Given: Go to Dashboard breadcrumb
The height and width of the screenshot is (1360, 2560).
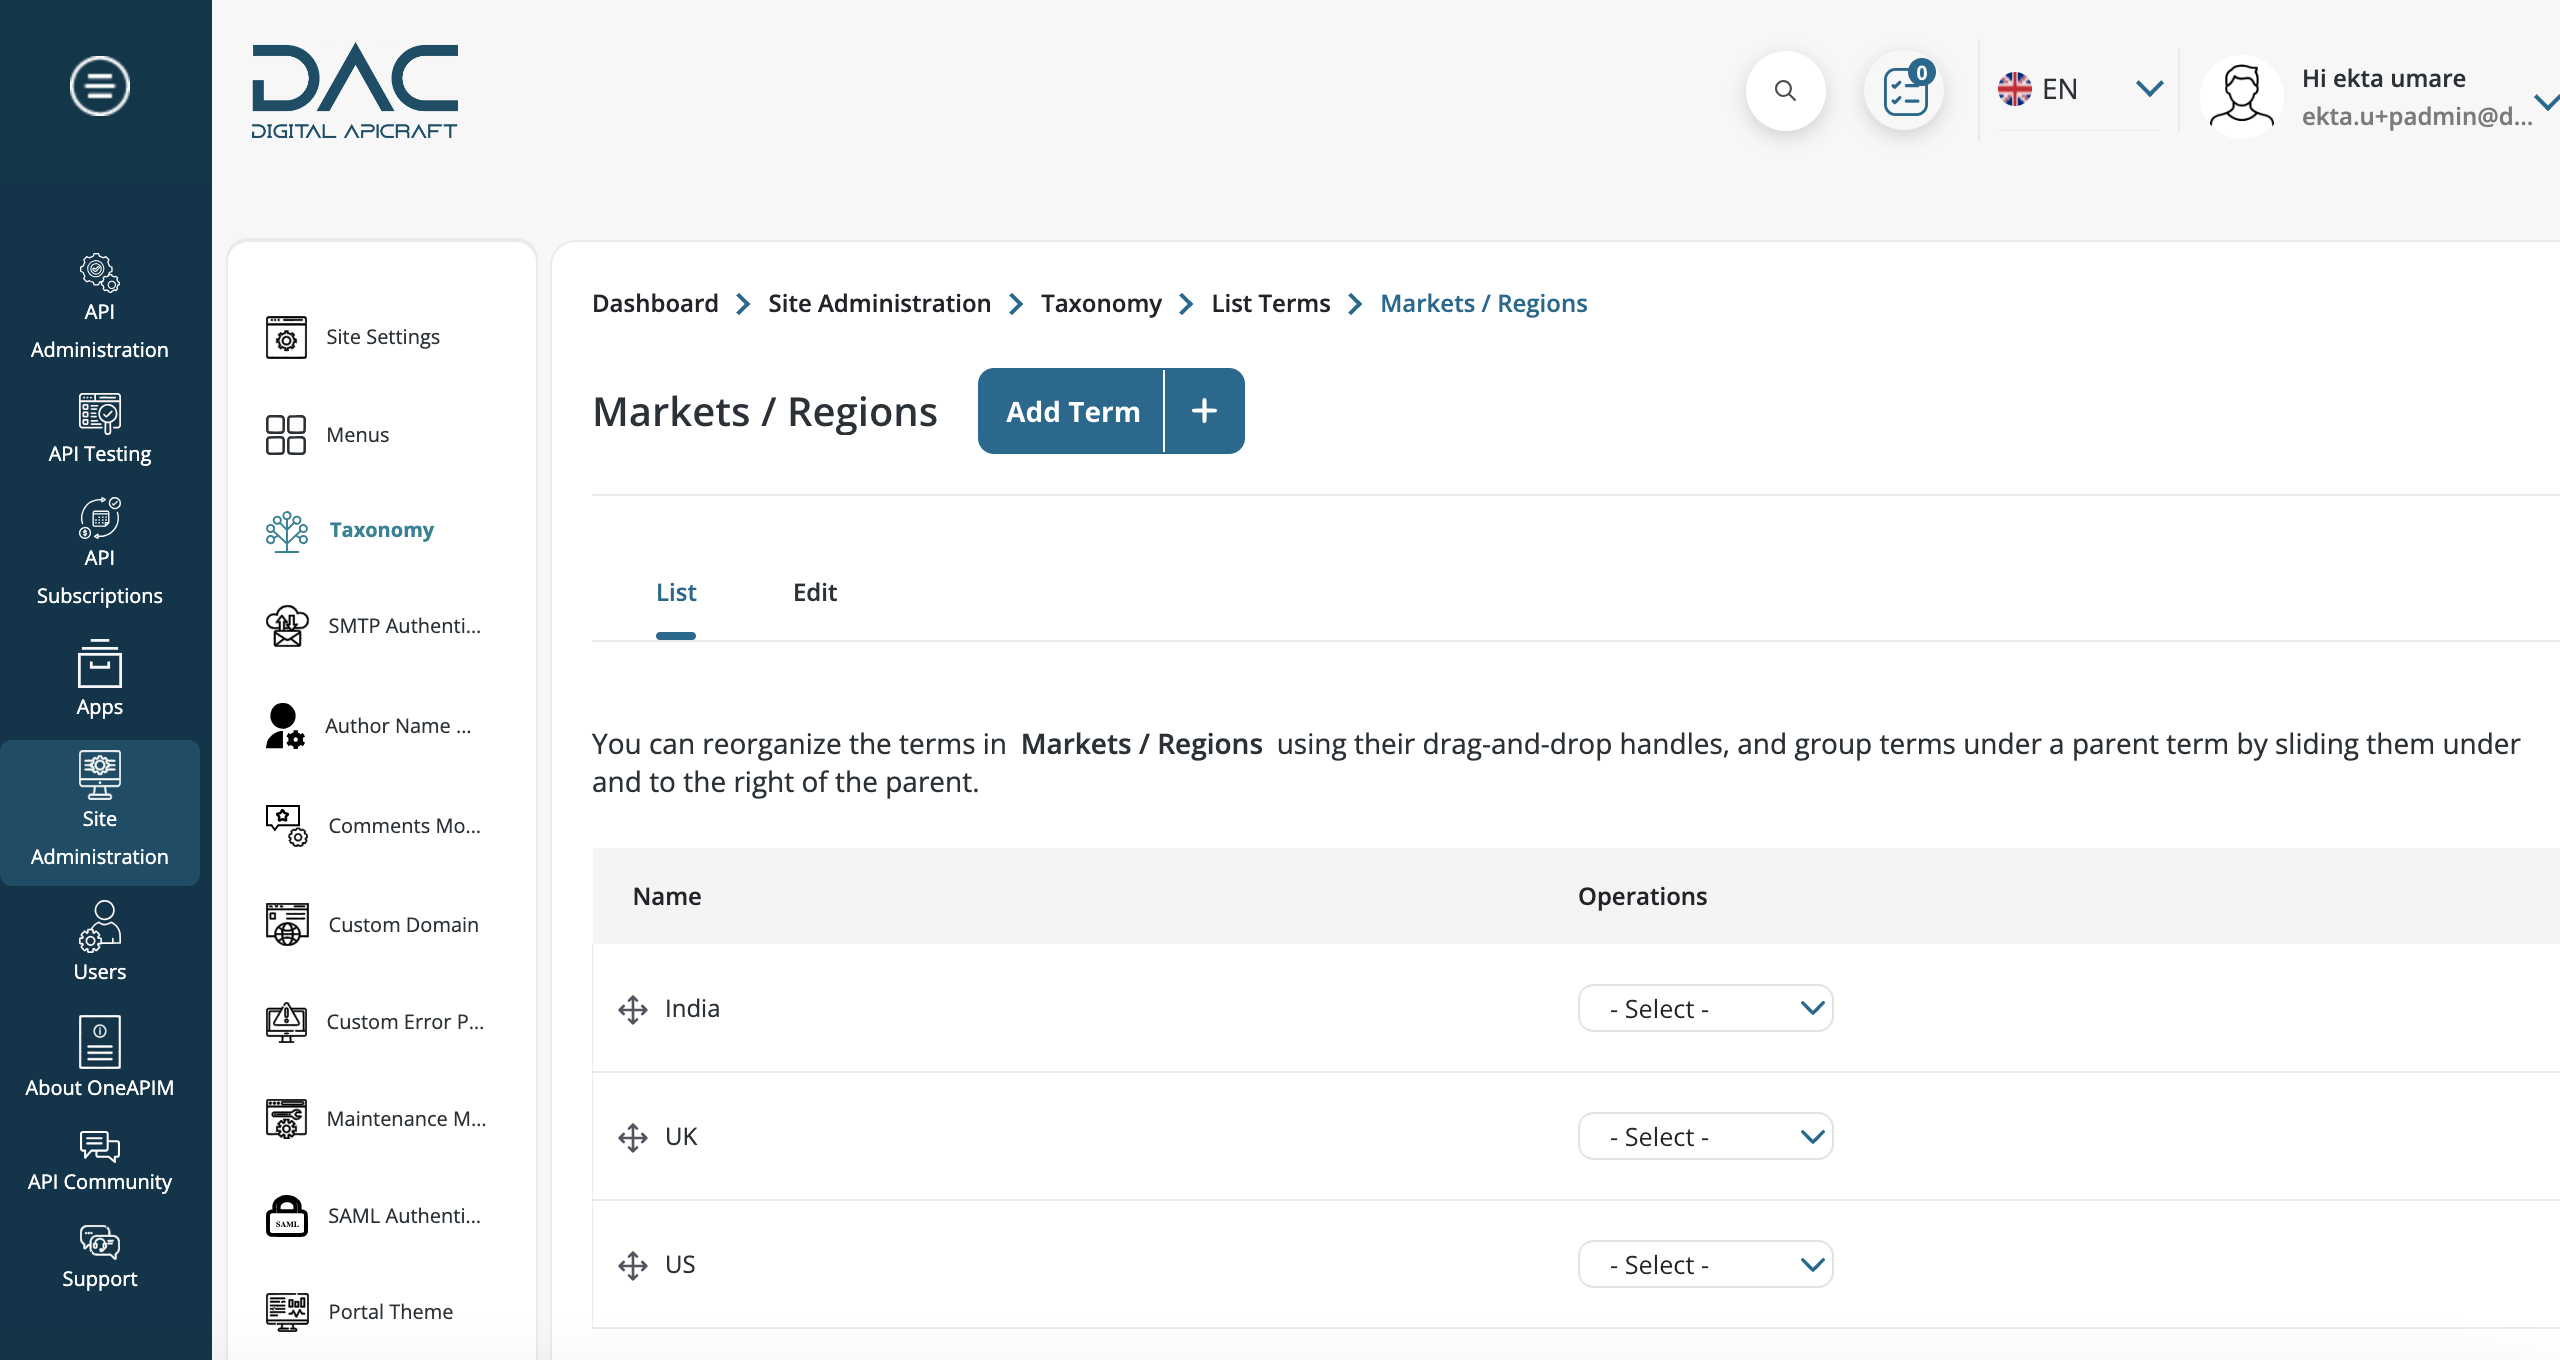Looking at the screenshot, I should click(655, 303).
